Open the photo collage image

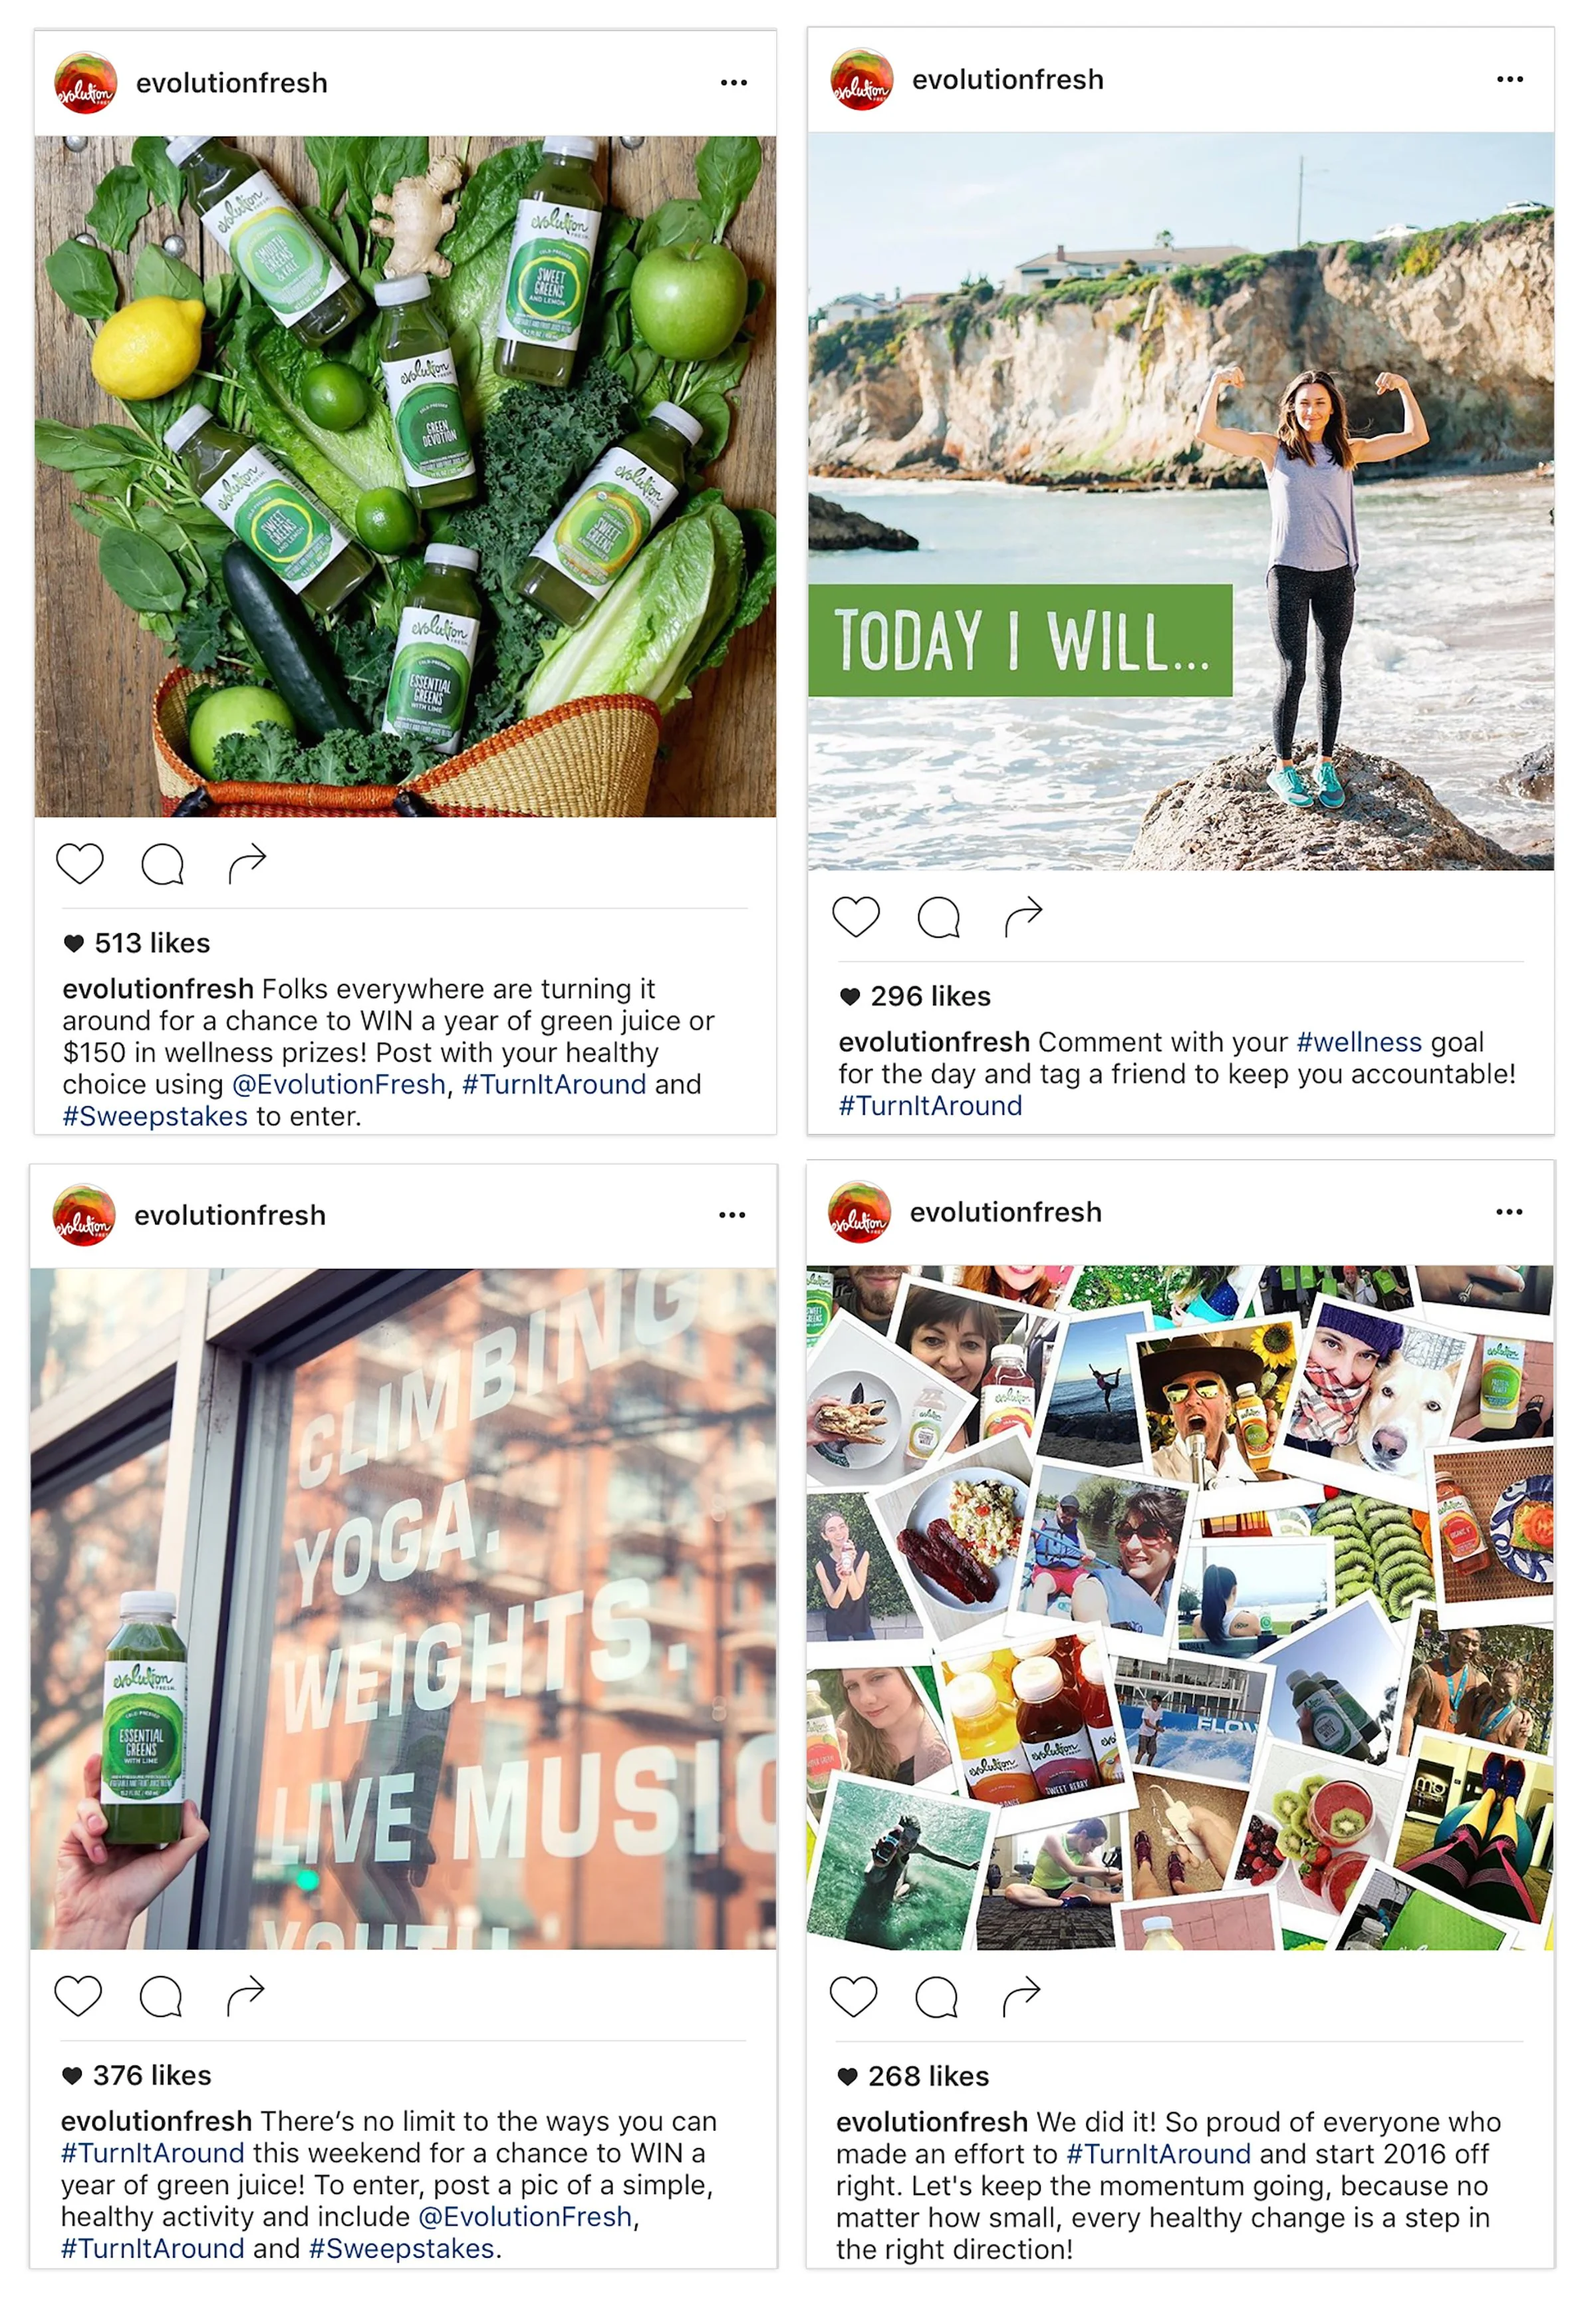pyautogui.click(x=1180, y=1607)
